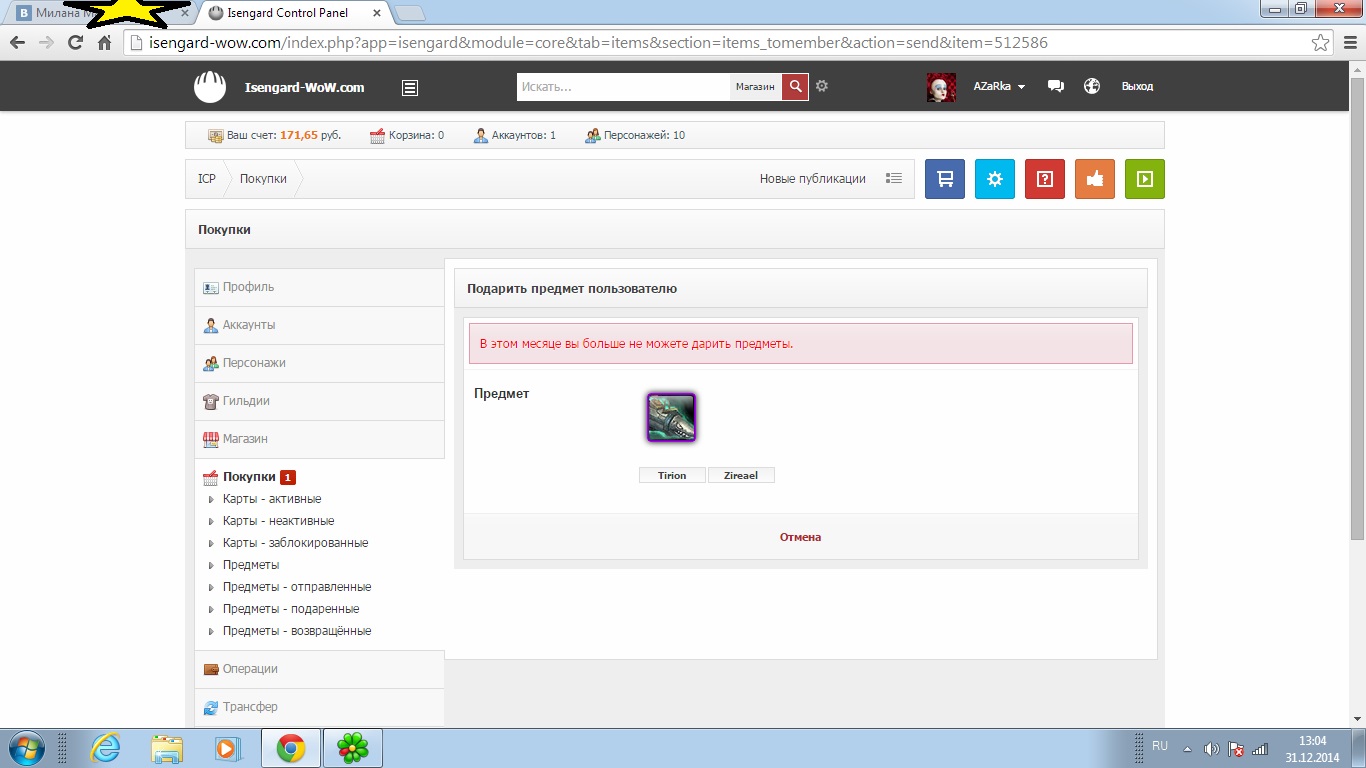Click the orange thumbs-up button
Image resolution: width=1366 pixels, height=768 pixels.
pyautogui.click(x=1094, y=179)
